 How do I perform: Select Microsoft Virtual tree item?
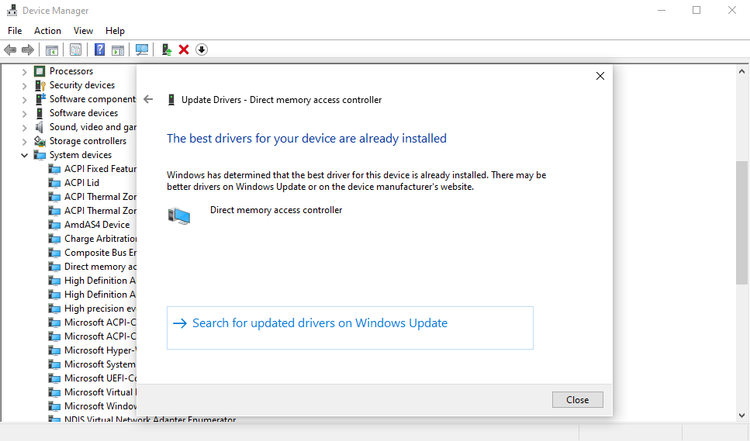pyautogui.click(x=100, y=392)
